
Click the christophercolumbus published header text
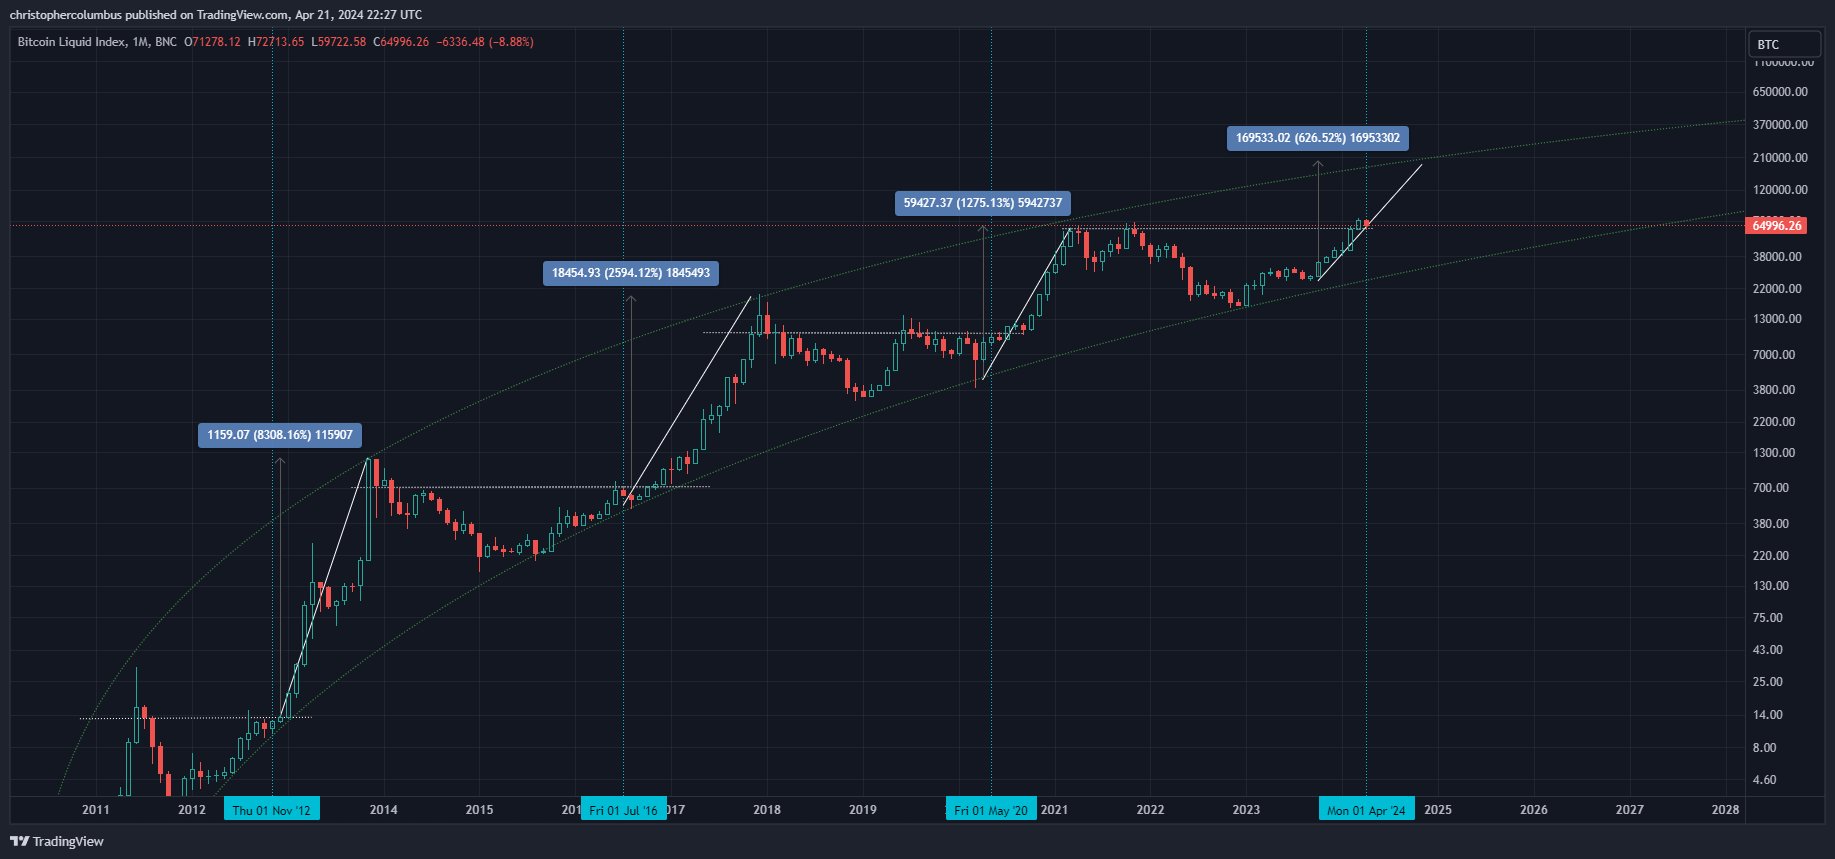(x=215, y=14)
